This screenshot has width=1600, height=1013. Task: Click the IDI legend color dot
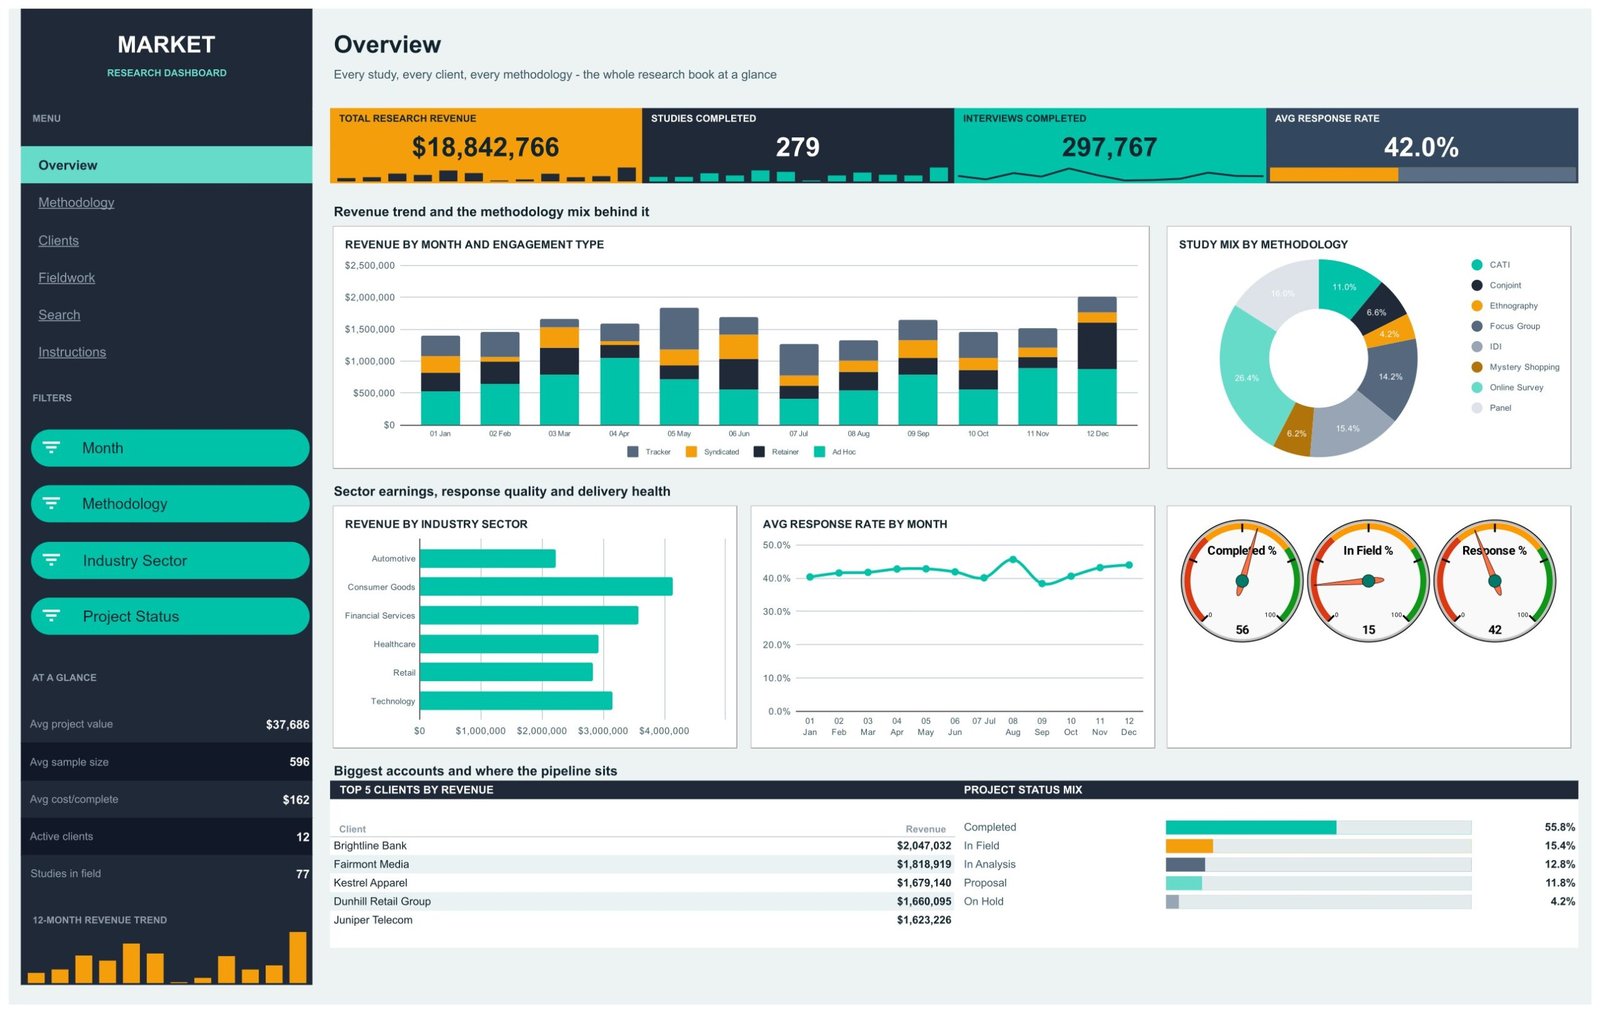coord(1477,347)
